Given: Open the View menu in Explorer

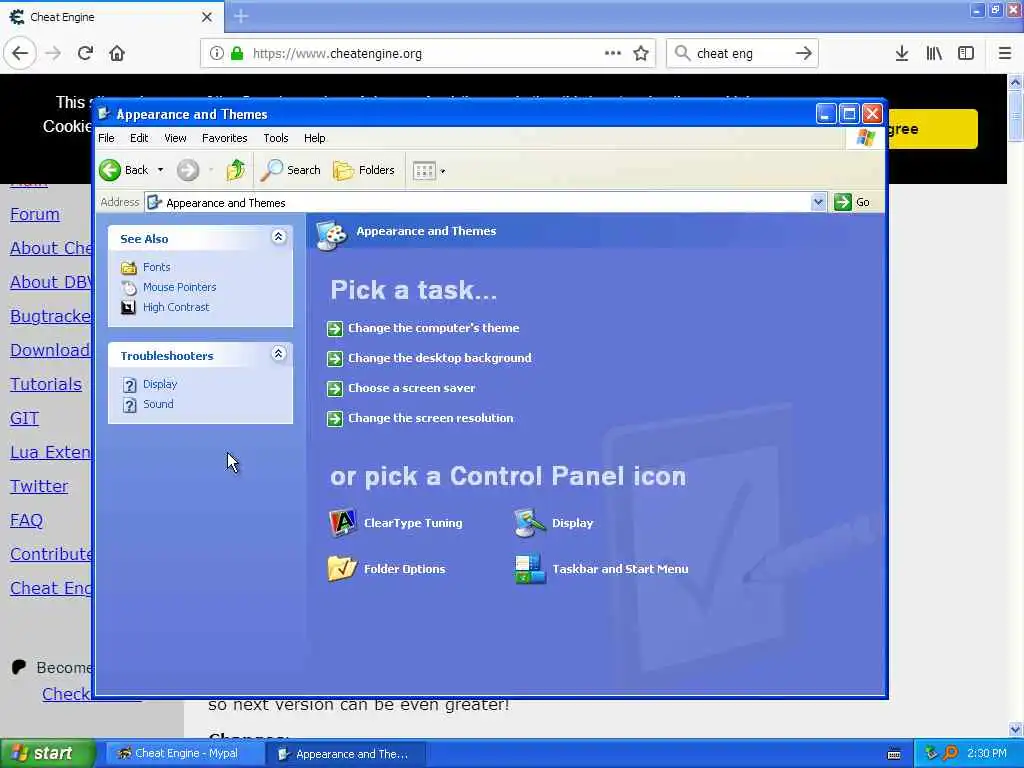Looking at the screenshot, I should [x=175, y=138].
